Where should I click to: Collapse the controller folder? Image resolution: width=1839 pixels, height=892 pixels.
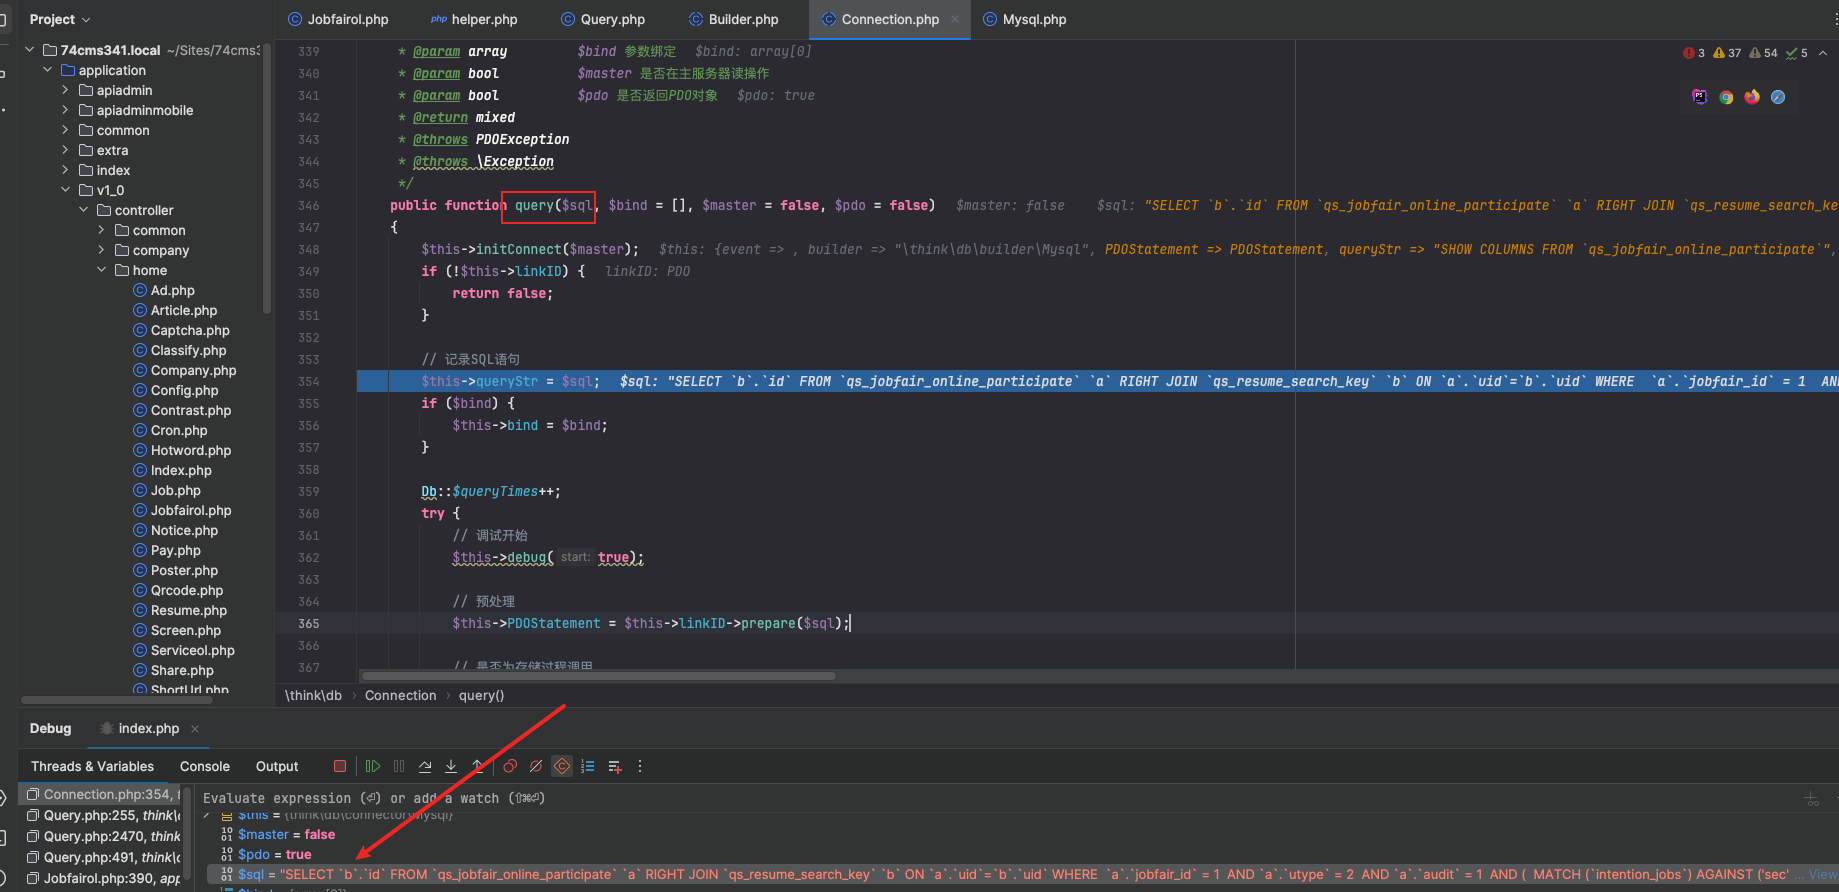pyautogui.click(x=83, y=210)
